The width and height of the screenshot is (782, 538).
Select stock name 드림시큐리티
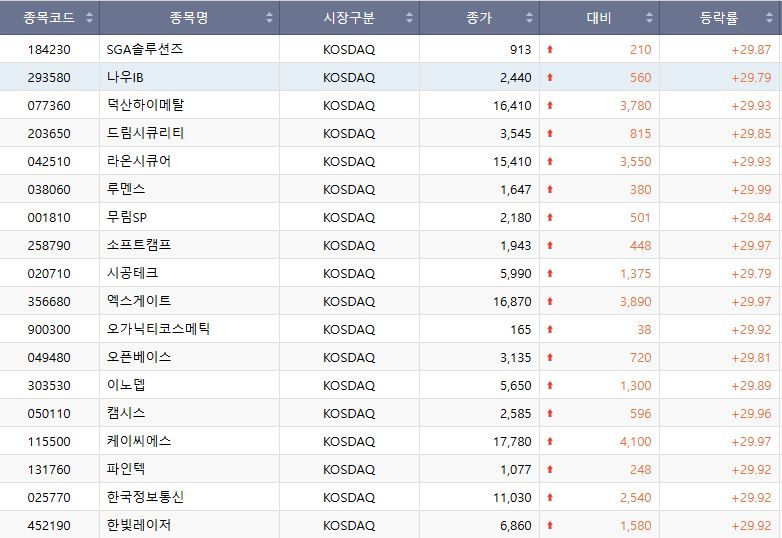click(145, 133)
